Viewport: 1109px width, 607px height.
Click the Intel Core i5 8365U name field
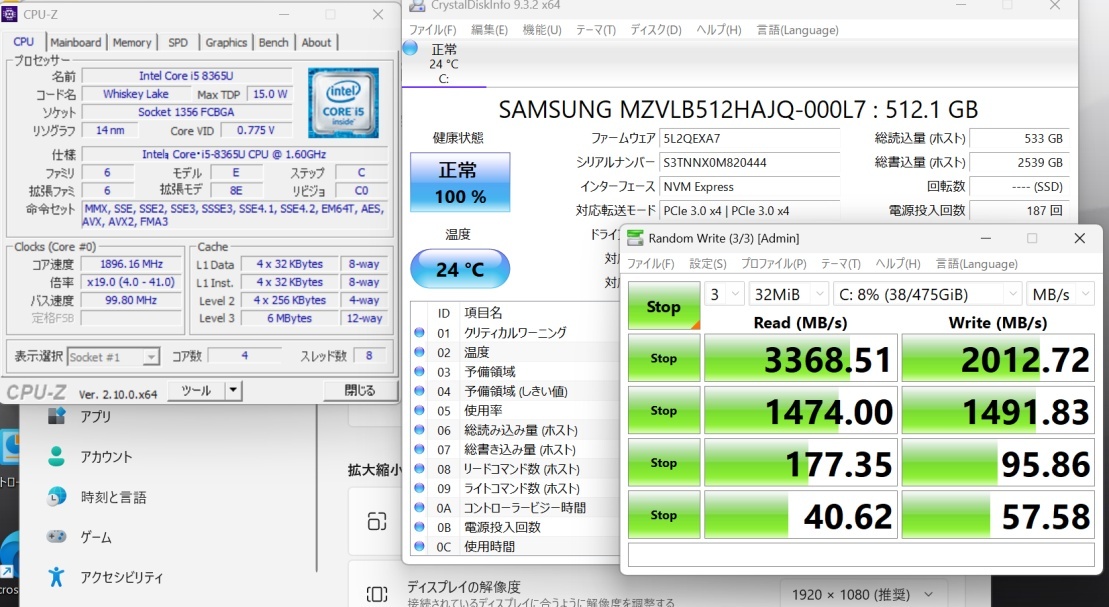187,76
